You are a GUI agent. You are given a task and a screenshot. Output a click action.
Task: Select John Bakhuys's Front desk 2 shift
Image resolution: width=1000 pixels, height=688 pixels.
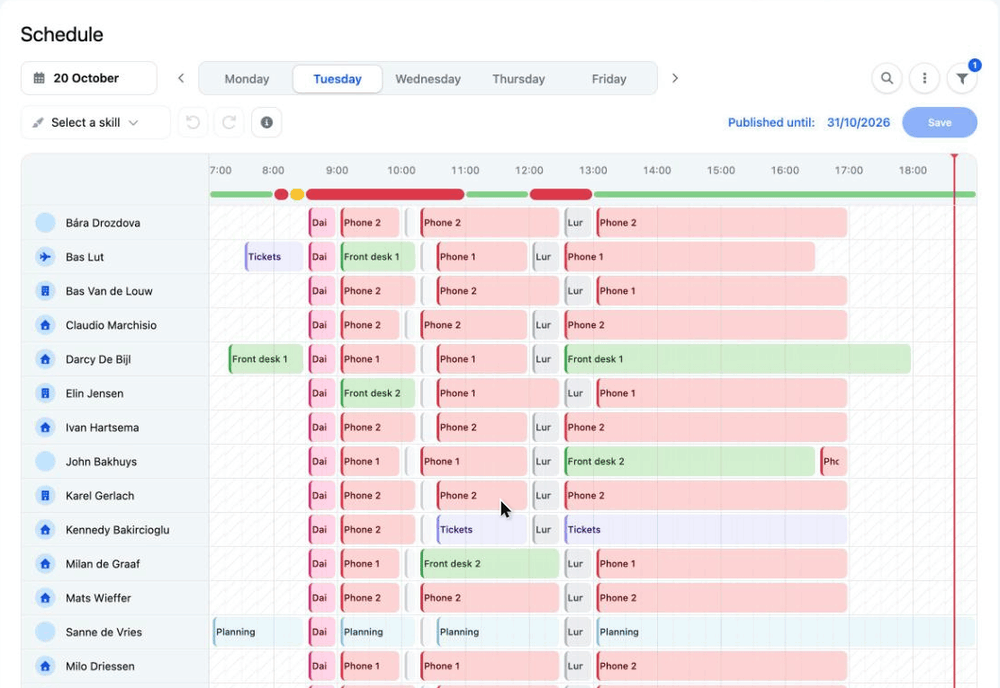[x=689, y=462]
